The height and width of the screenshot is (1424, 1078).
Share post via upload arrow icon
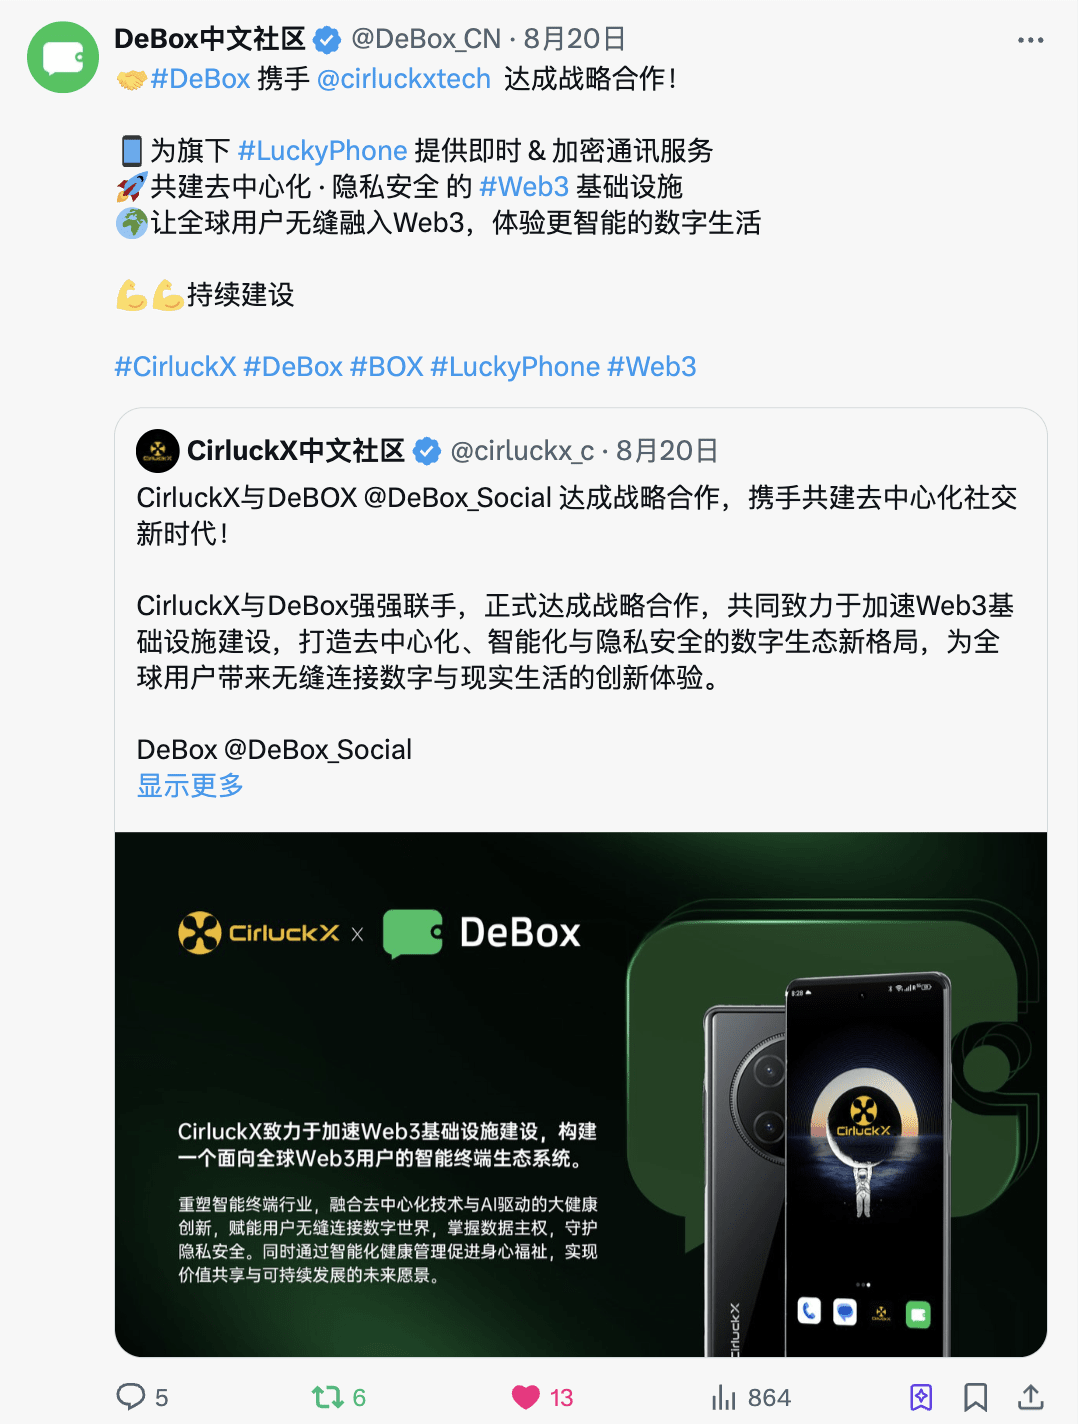[x=1031, y=1396]
